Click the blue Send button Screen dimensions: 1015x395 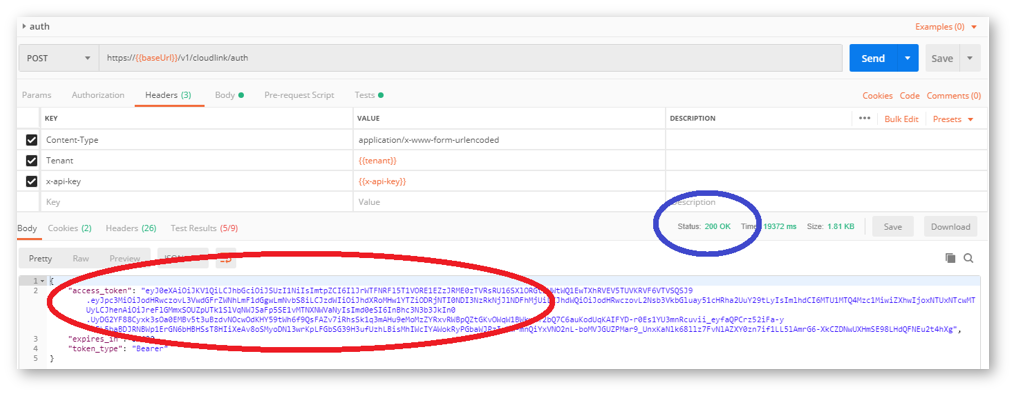(873, 58)
